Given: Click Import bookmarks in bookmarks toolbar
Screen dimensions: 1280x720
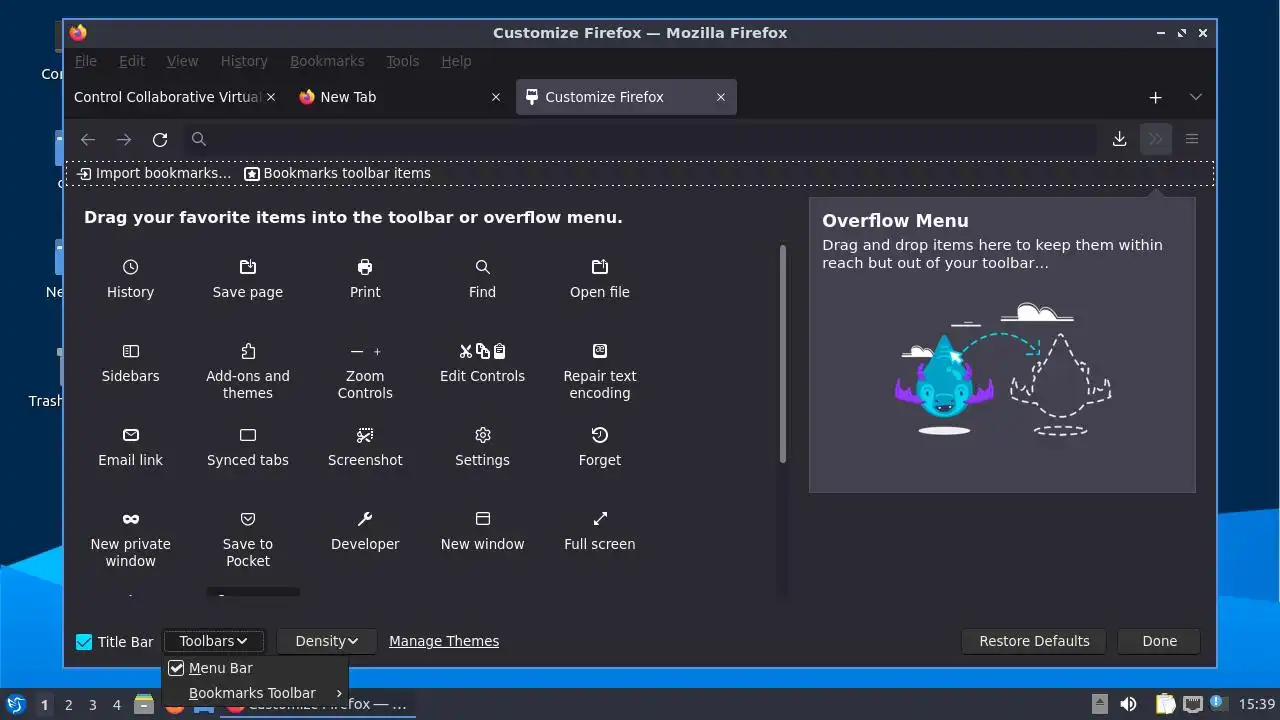Looking at the screenshot, I should pos(154,173).
